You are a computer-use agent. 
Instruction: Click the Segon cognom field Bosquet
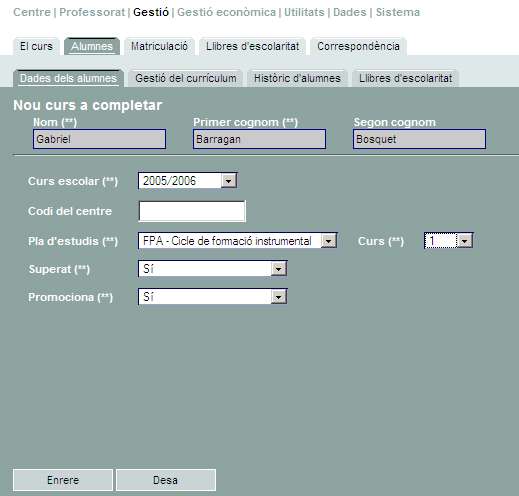click(x=419, y=139)
